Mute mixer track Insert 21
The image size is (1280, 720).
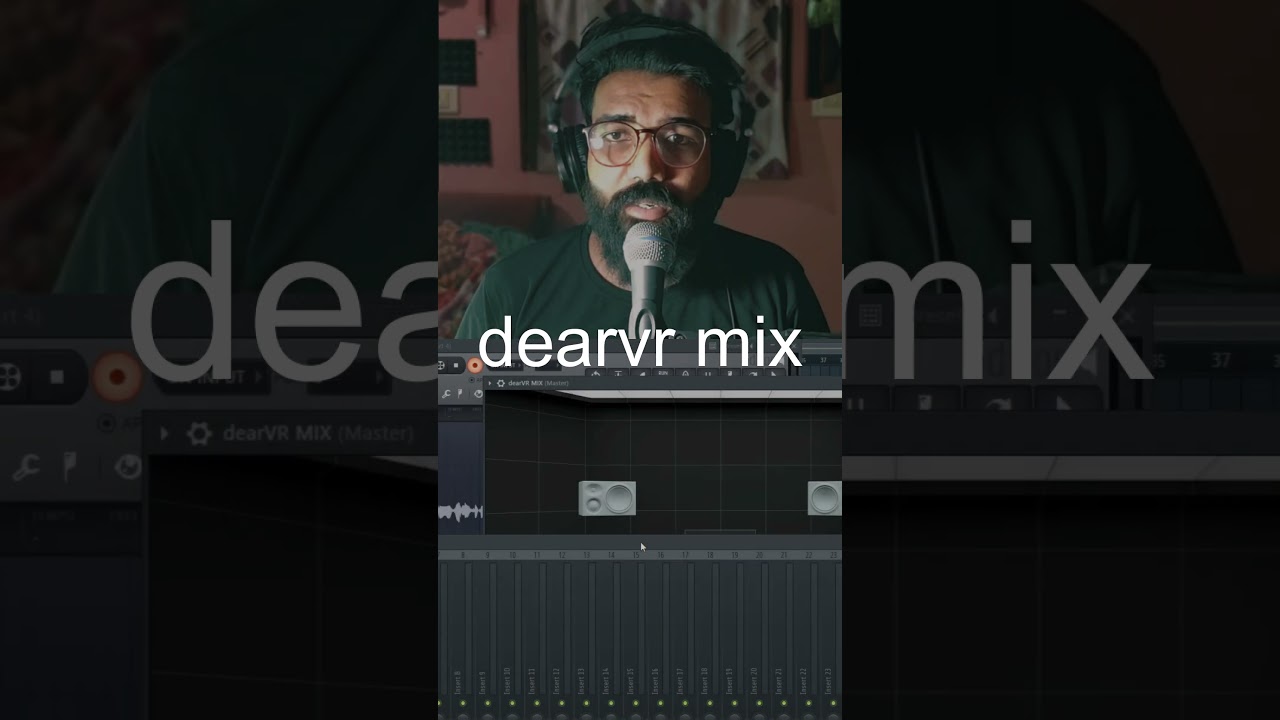pyautogui.click(x=783, y=704)
